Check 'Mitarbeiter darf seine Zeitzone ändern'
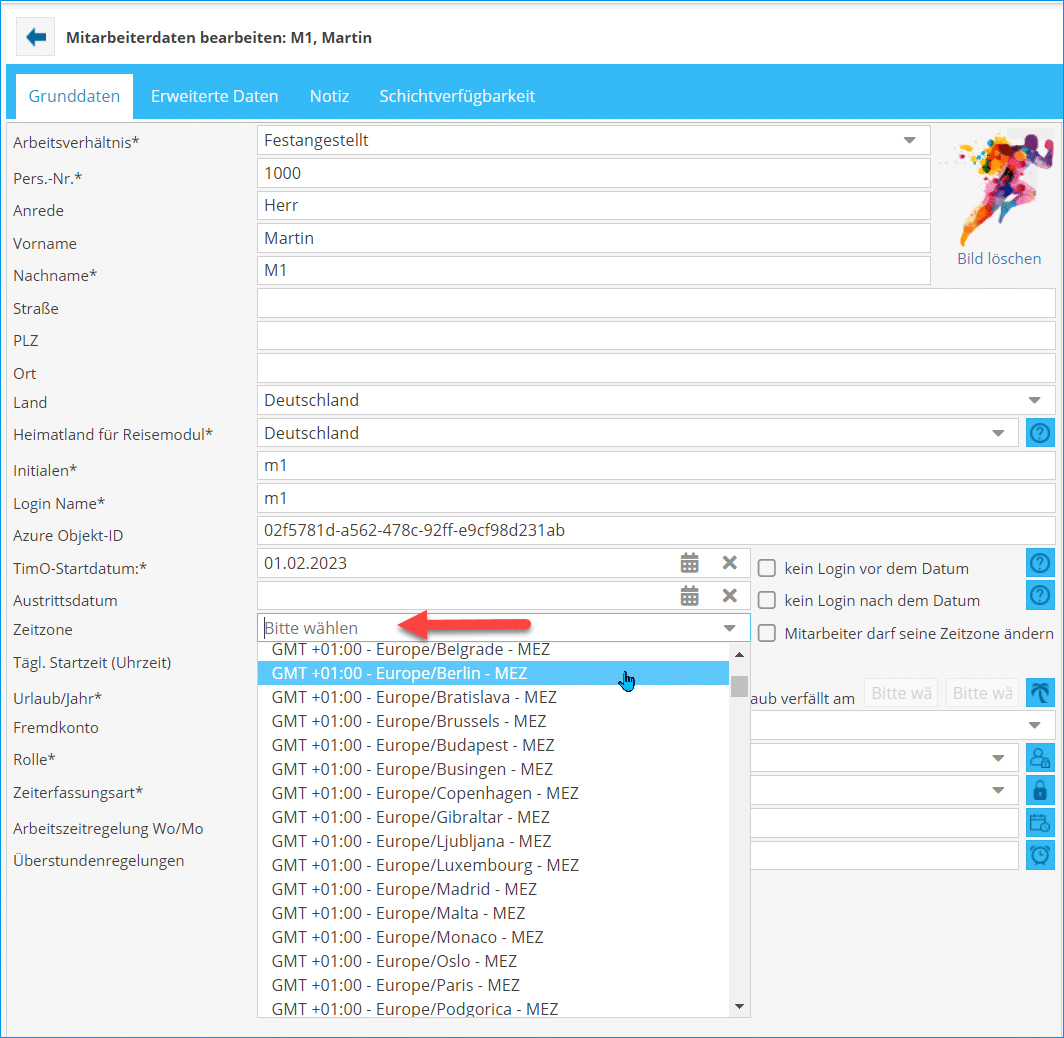This screenshot has width=1064, height=1038. pos(767,633)
